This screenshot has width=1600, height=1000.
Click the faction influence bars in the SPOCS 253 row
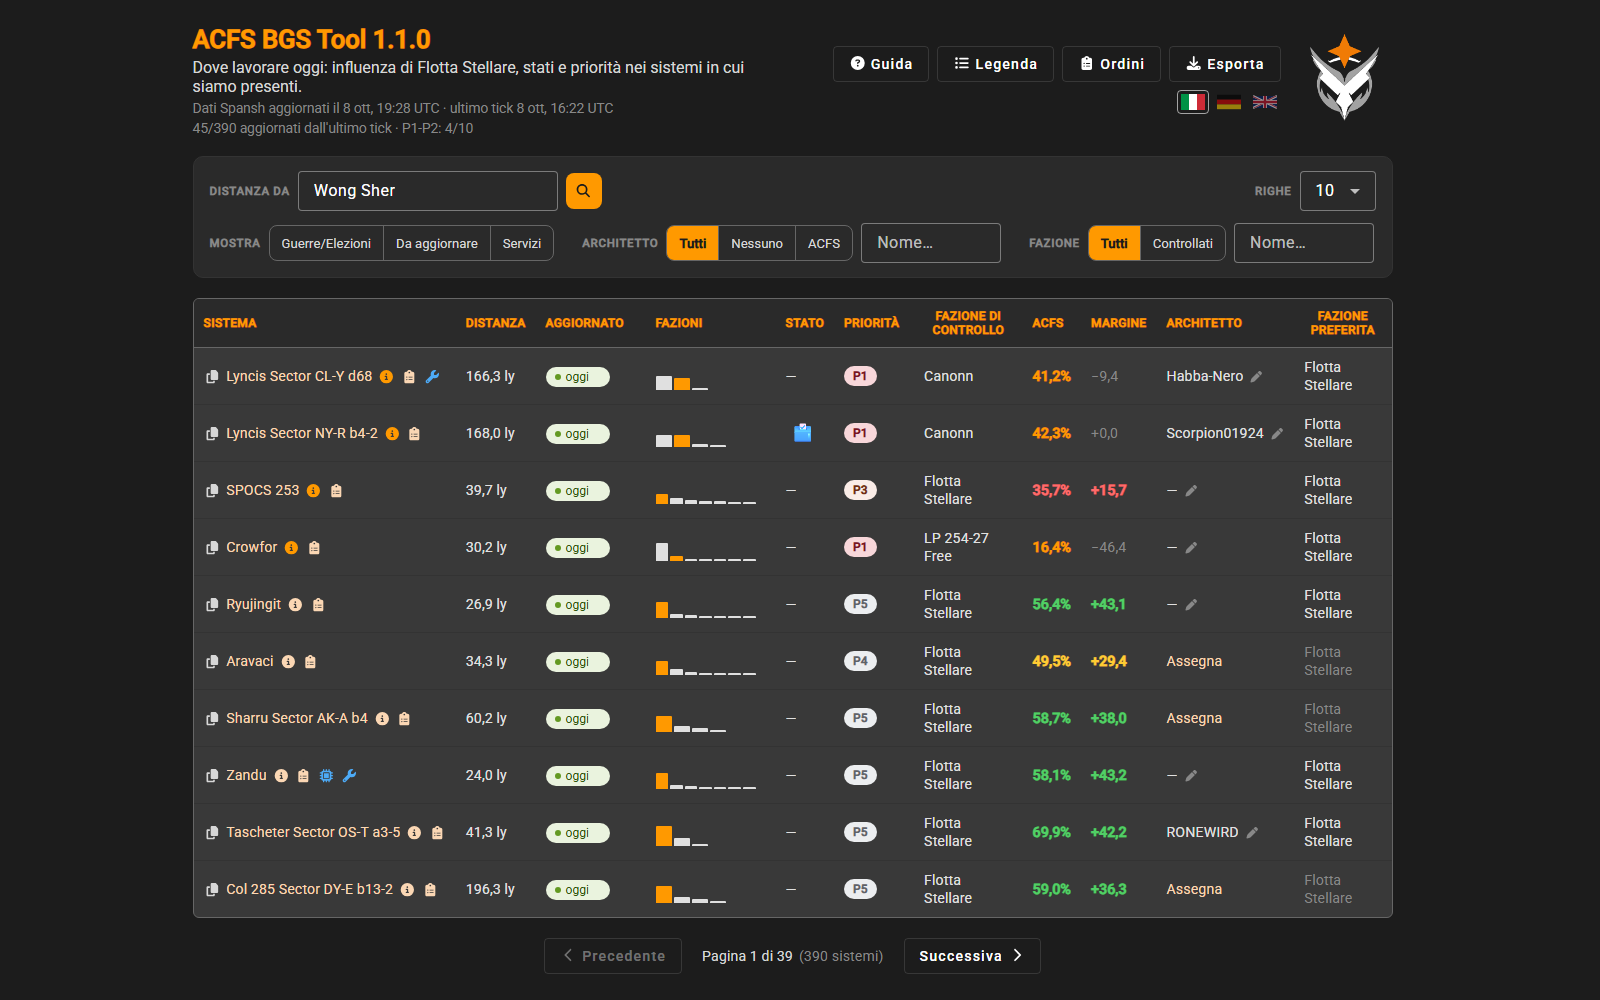pyautogui.click(x=706, y=497)
